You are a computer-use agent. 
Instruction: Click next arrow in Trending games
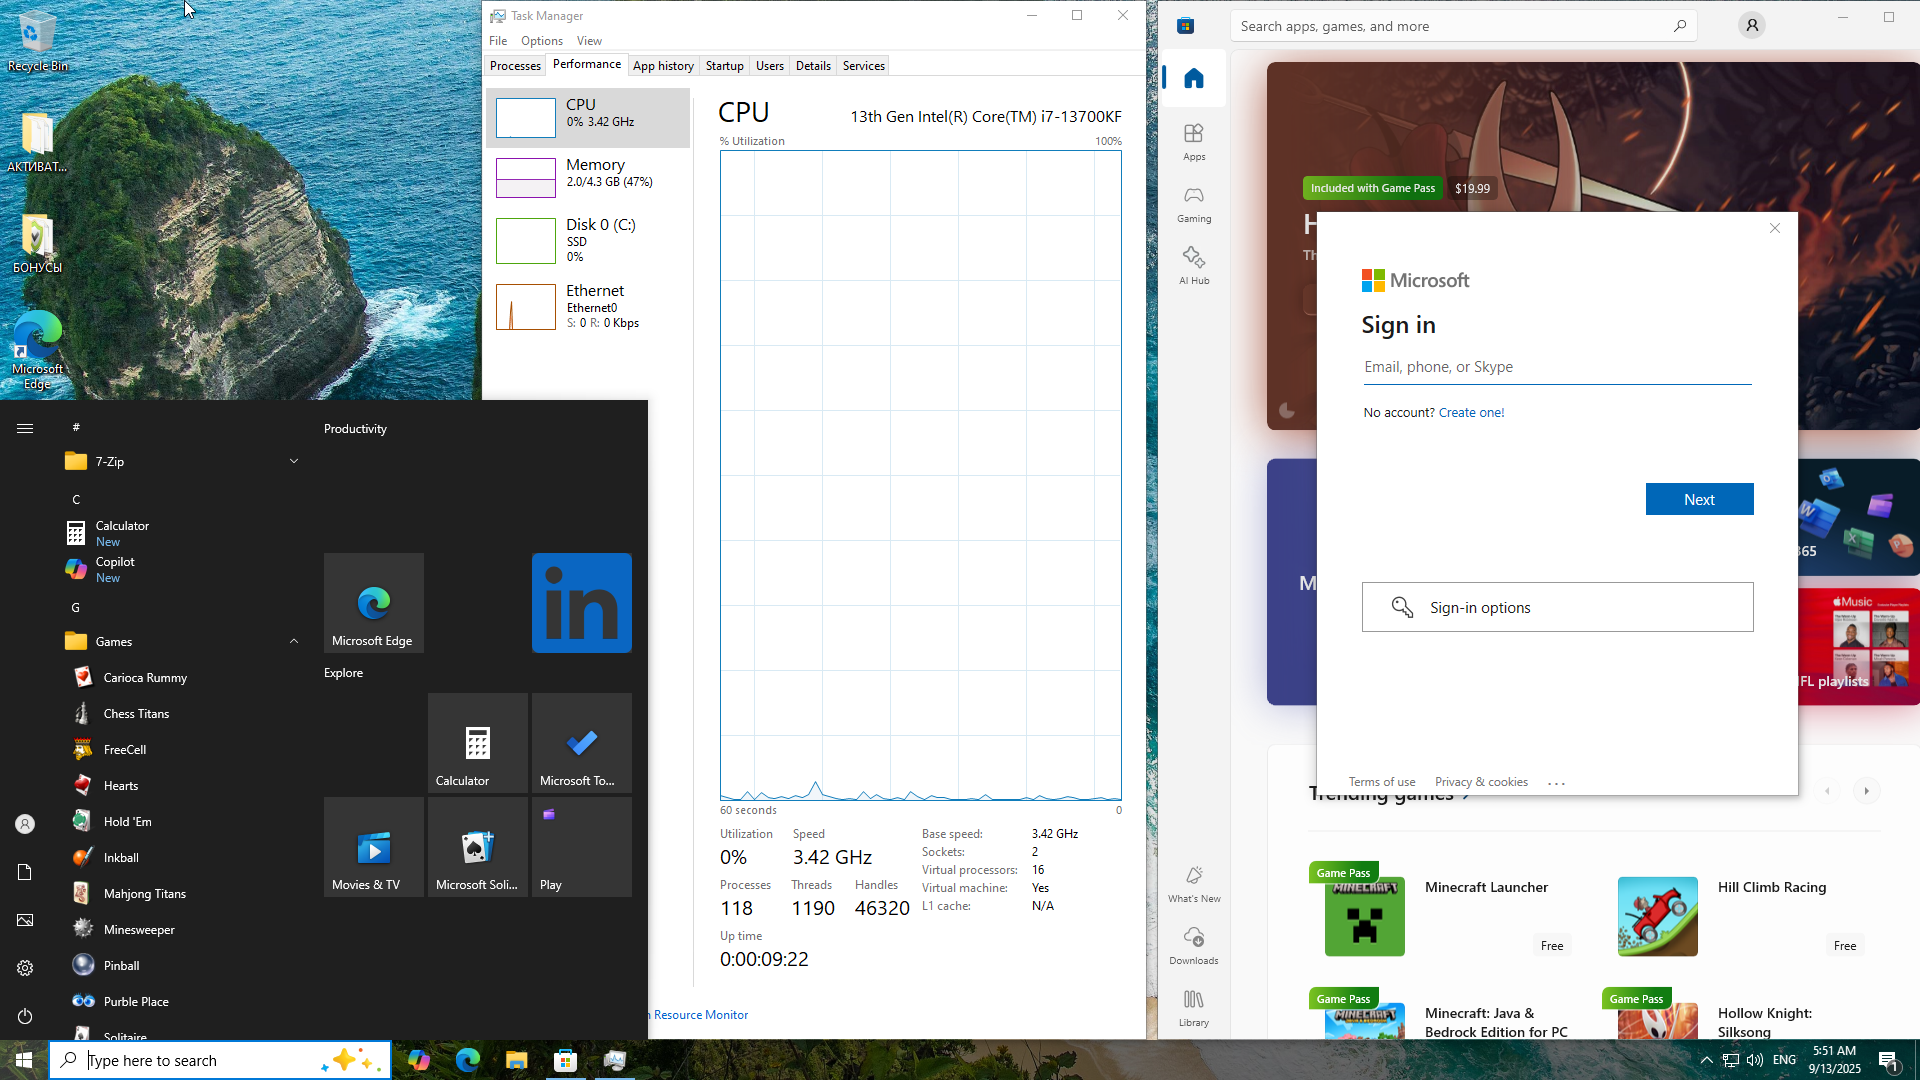pos(1866,791)
